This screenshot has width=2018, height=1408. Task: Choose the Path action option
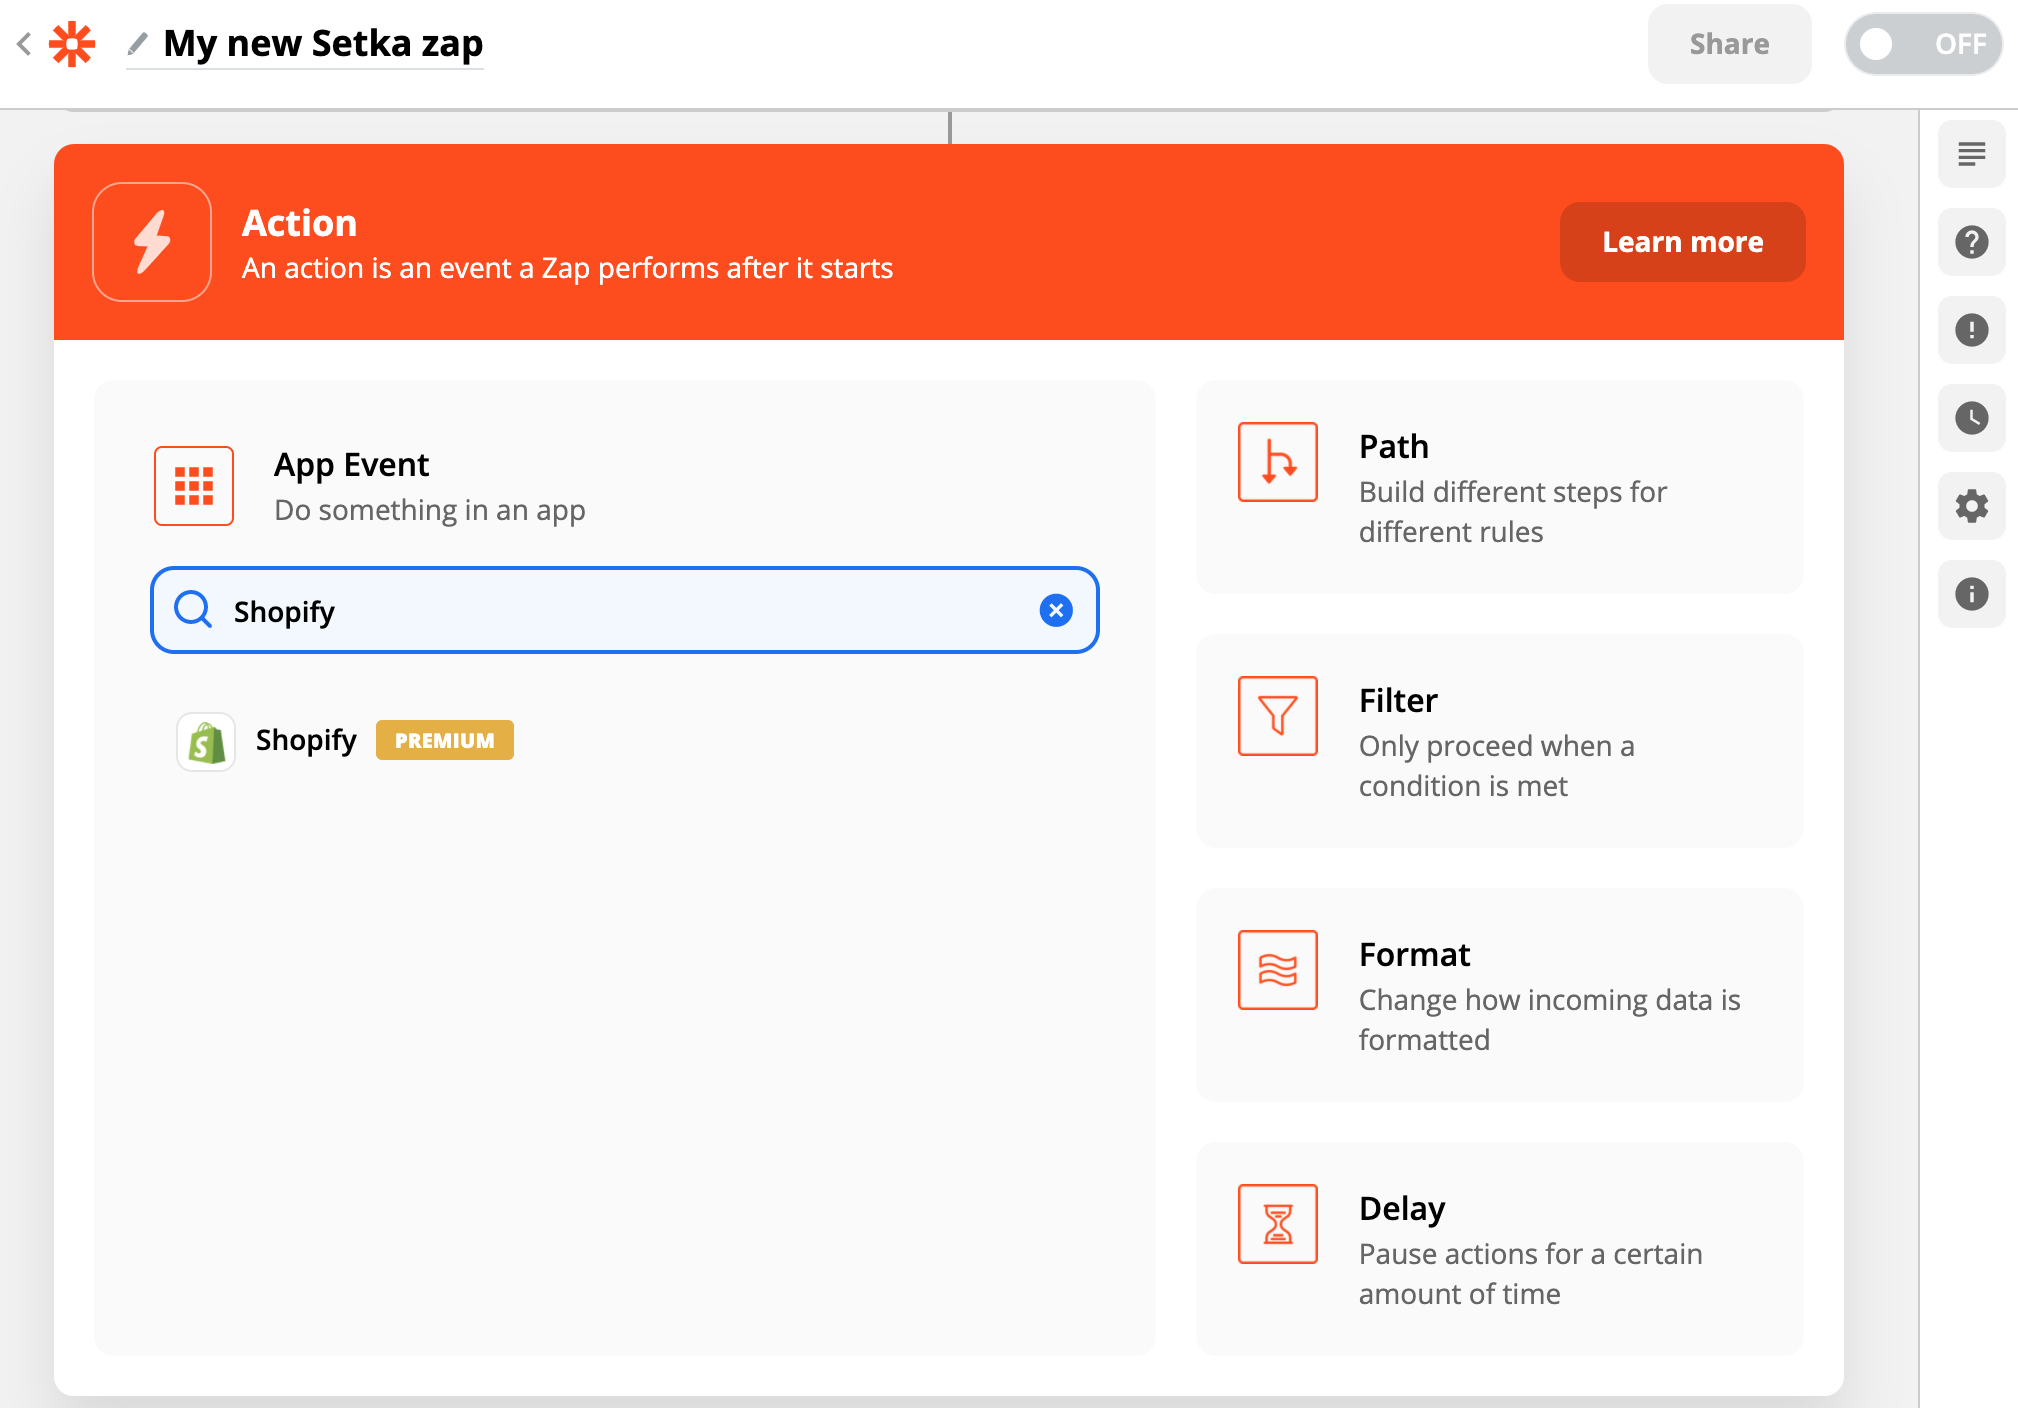pos(1499,487)
